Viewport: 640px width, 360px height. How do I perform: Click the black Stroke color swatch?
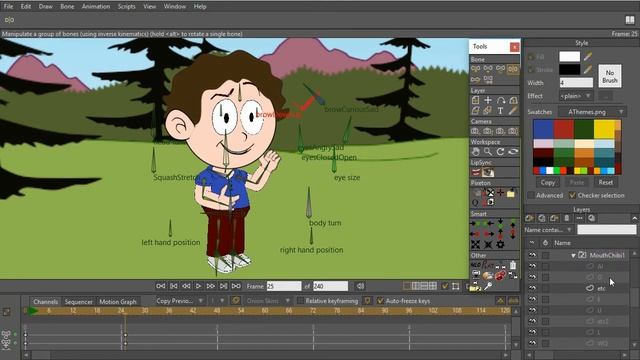(x=569, y=69)
